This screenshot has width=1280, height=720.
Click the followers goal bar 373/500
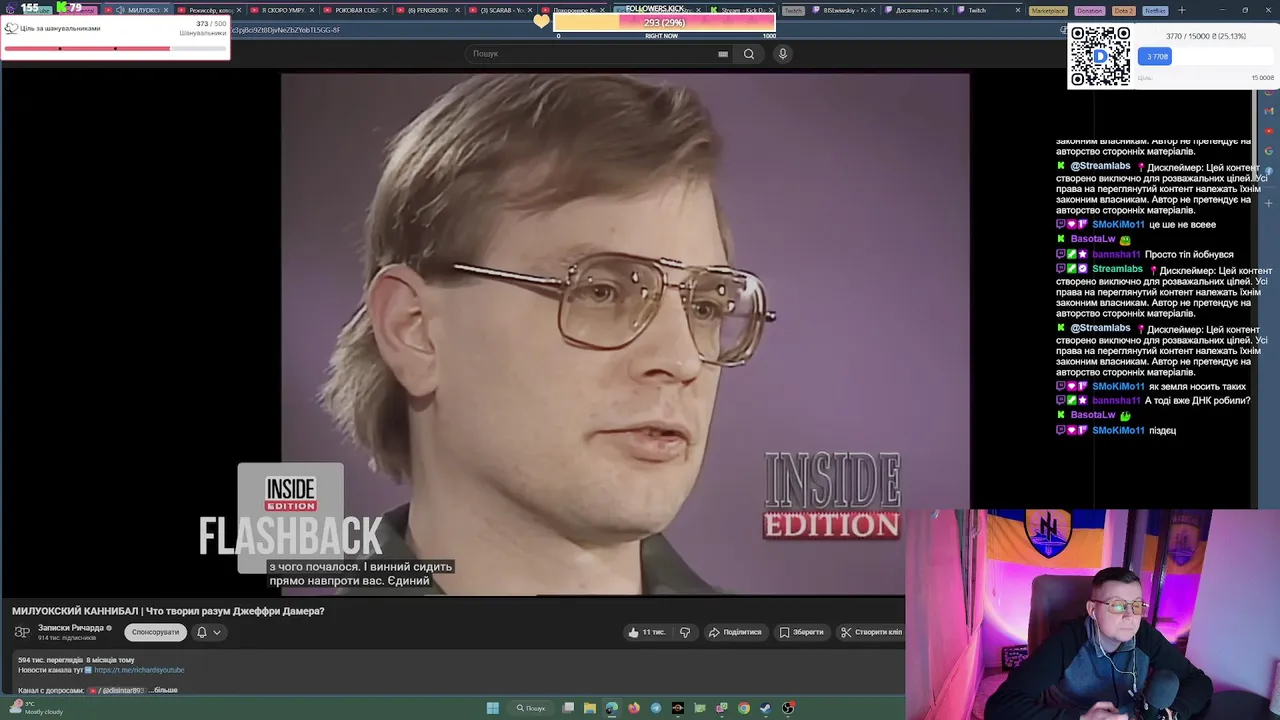(x=115, y=48)
